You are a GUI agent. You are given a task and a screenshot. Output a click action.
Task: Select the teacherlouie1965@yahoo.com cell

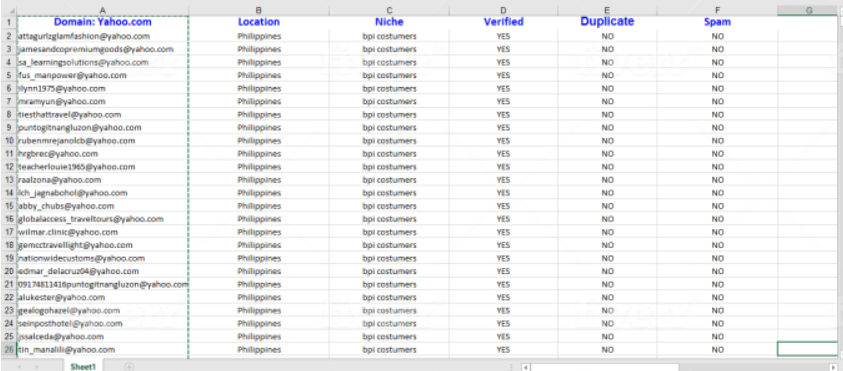tap(103, 167)
